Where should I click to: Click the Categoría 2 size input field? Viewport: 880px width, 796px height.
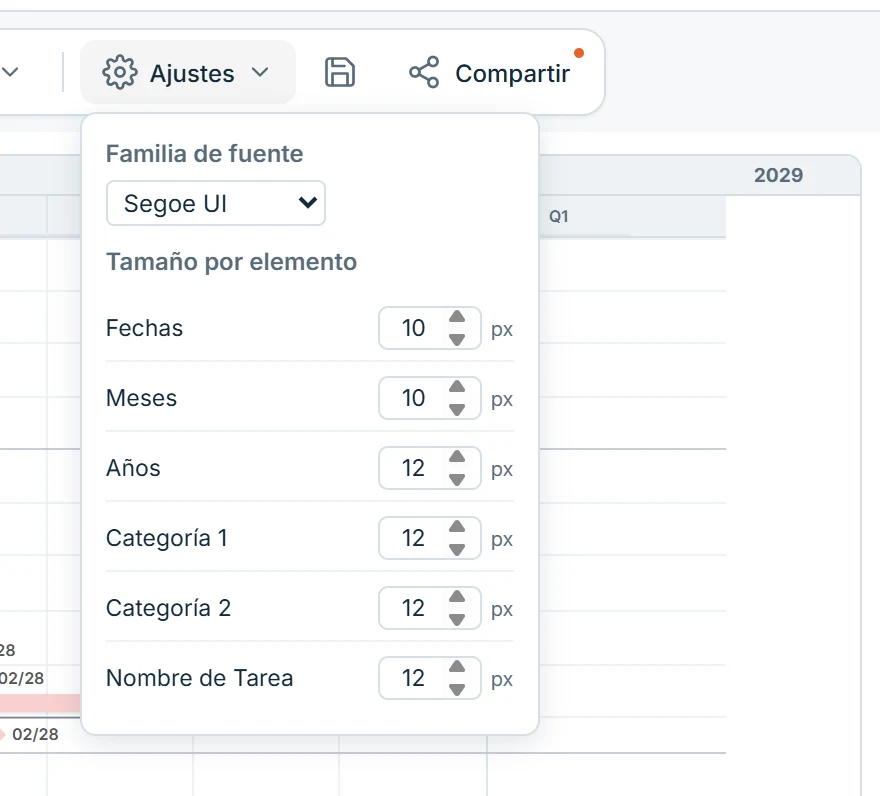coord(429,608)
